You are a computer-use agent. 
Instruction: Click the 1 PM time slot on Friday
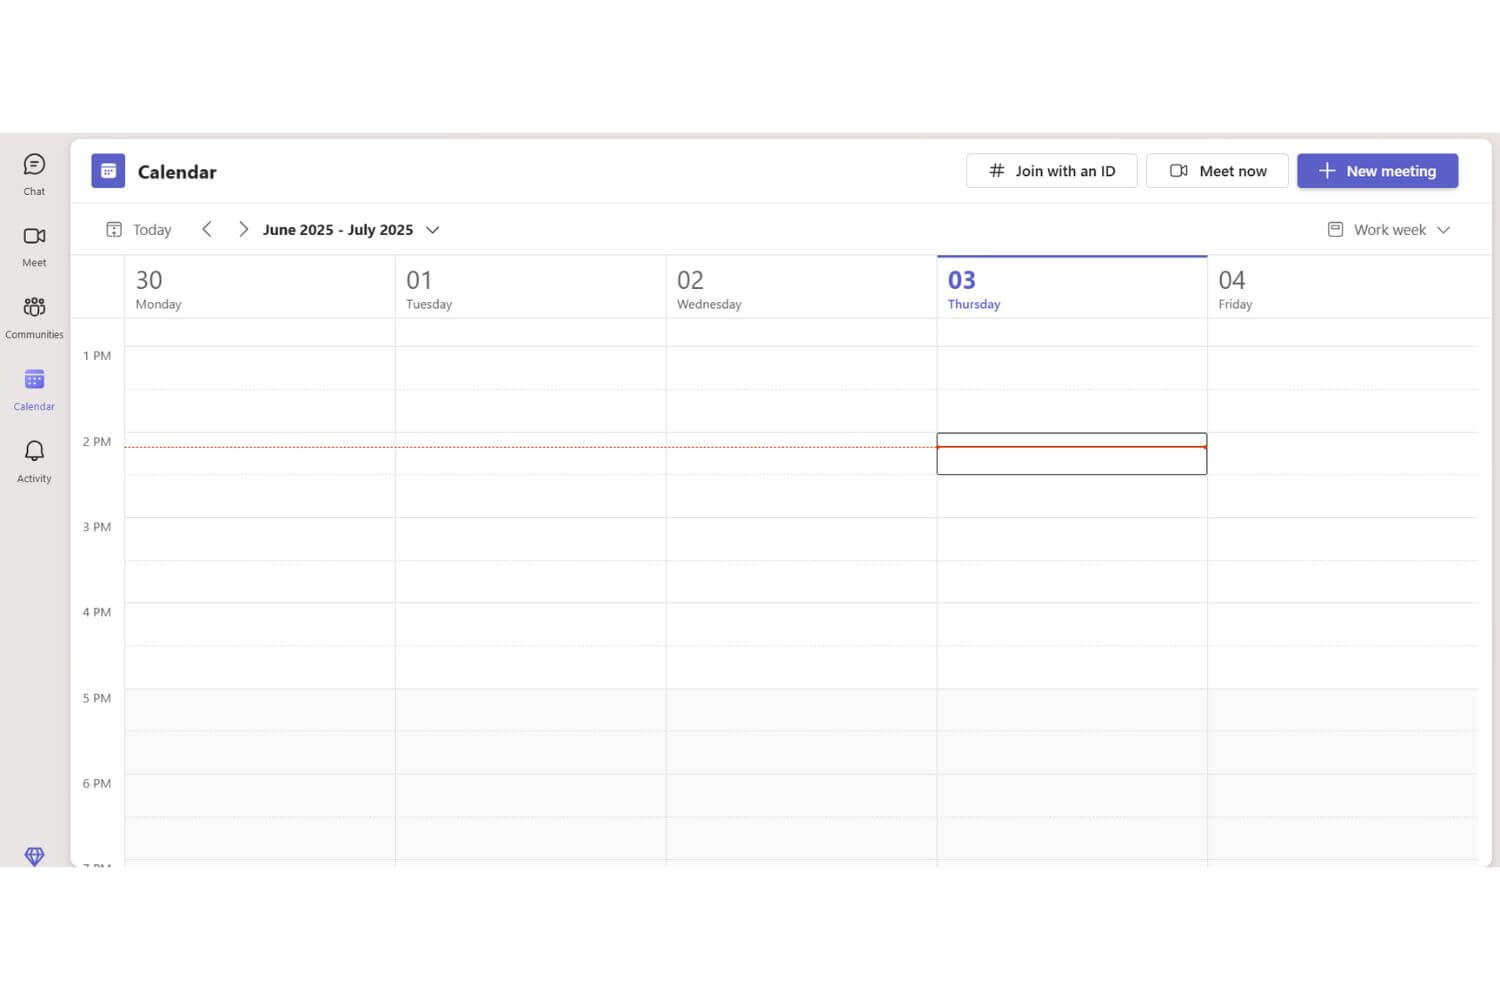[1343, 368]
